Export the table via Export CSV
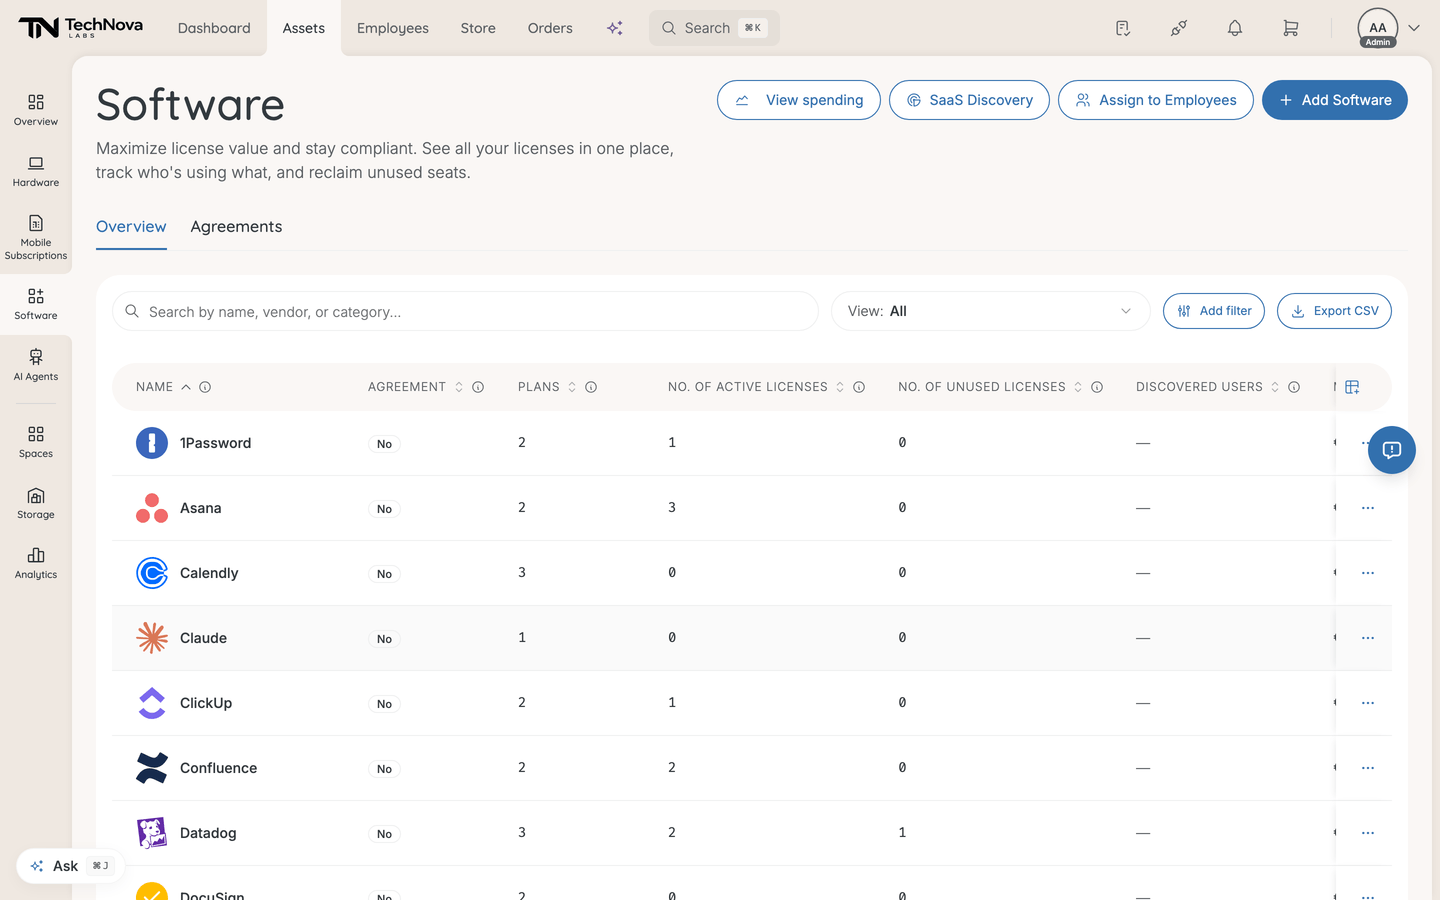The height and width of the screenshot is (900, 1440). [1334, 311]
